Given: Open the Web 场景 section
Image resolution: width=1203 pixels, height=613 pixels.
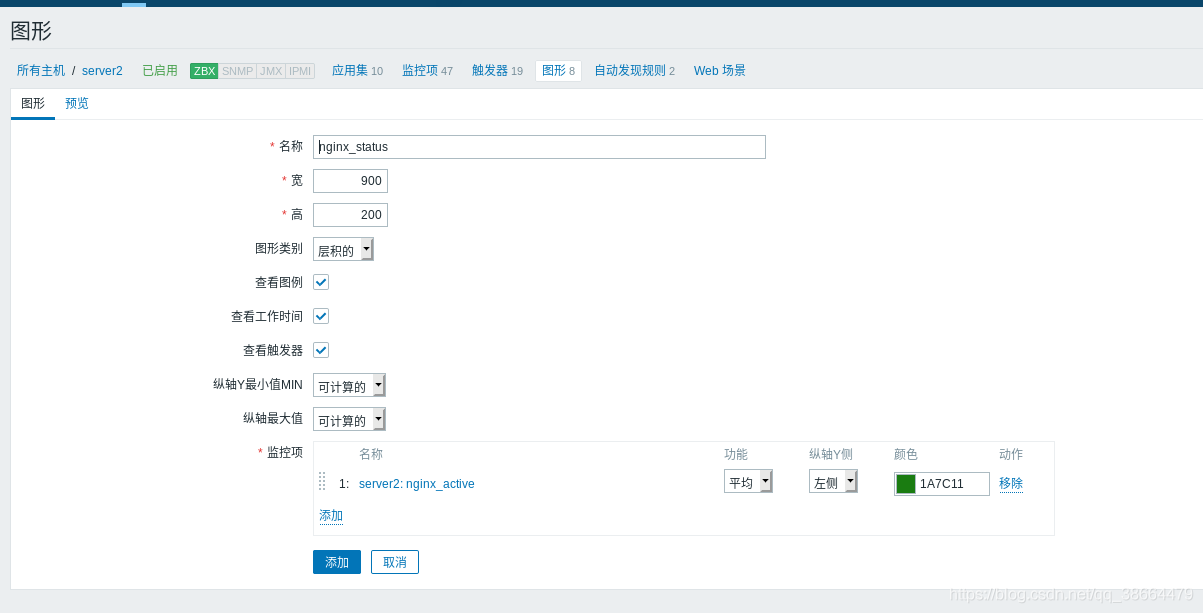Looking at the screenshot, I should 720,71.
